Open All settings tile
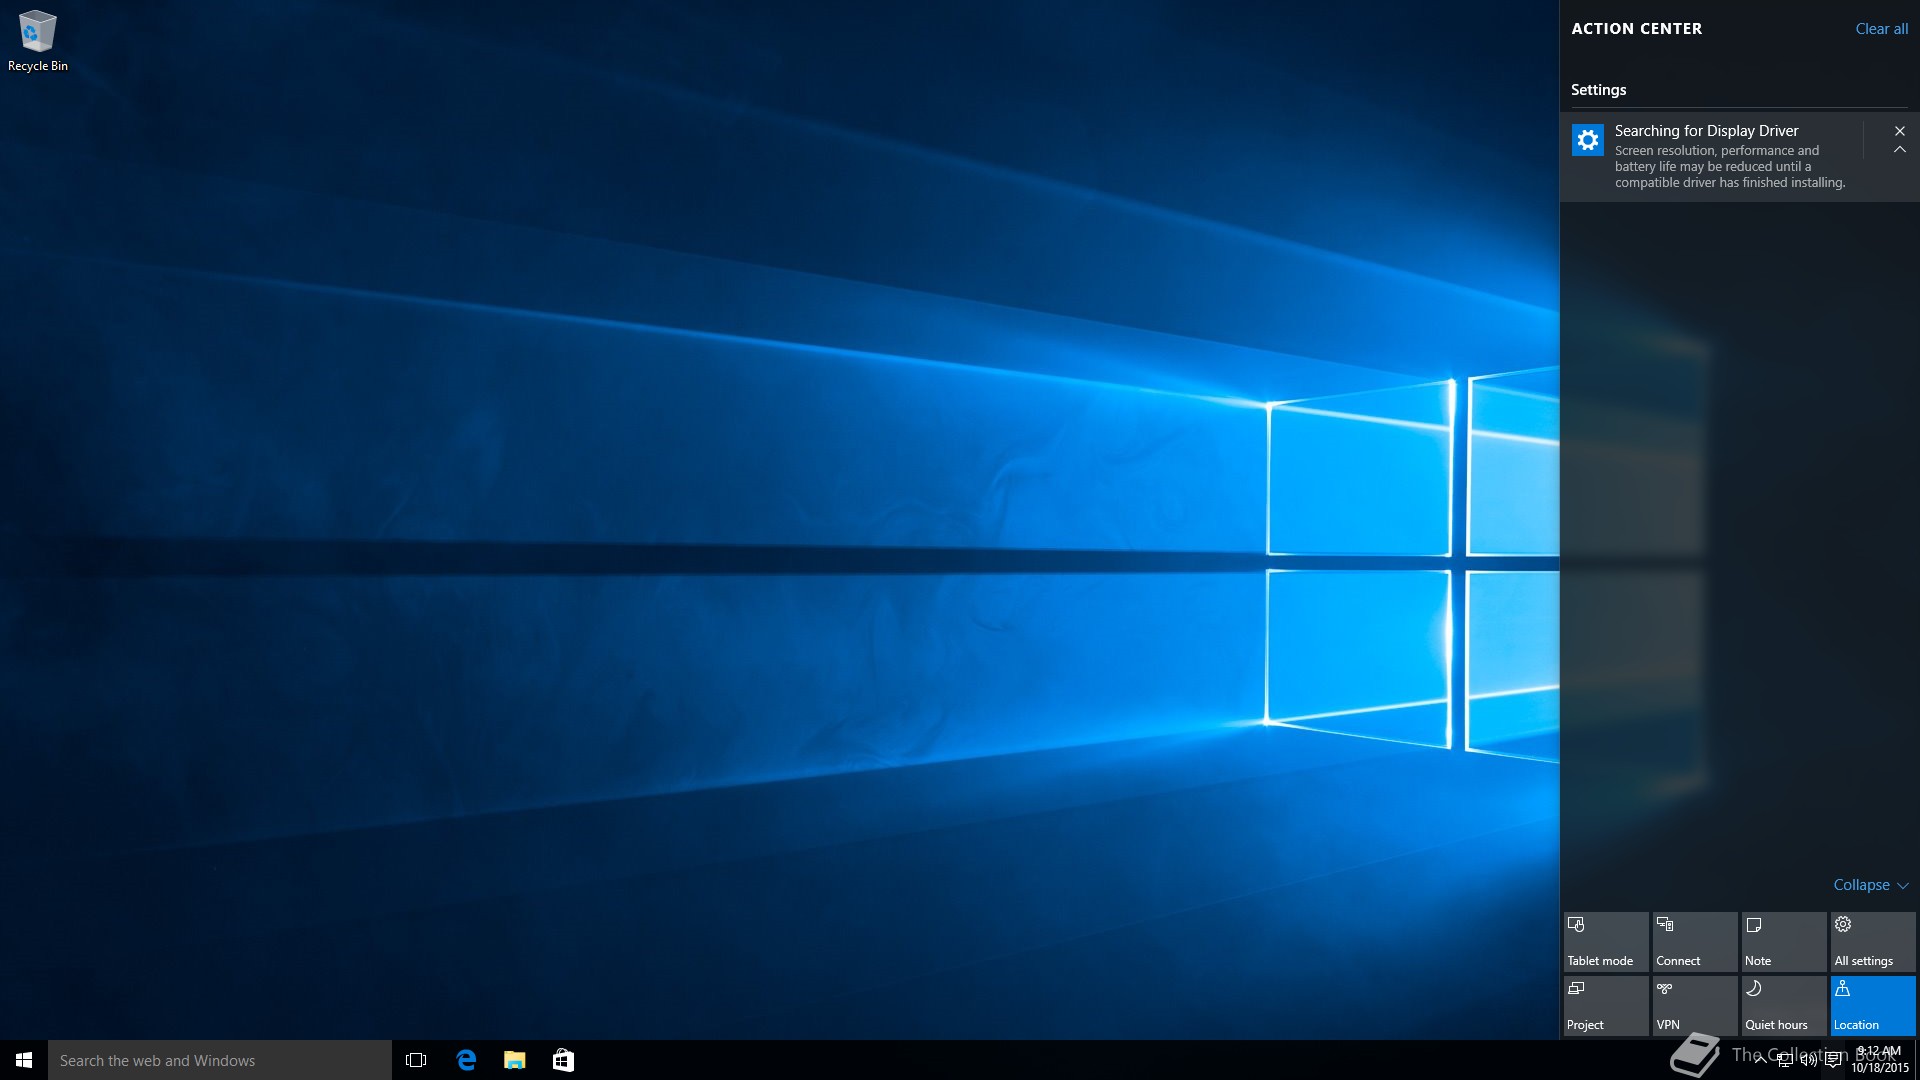This screenshot has height=1080, width=1920. click(1872, 941)
